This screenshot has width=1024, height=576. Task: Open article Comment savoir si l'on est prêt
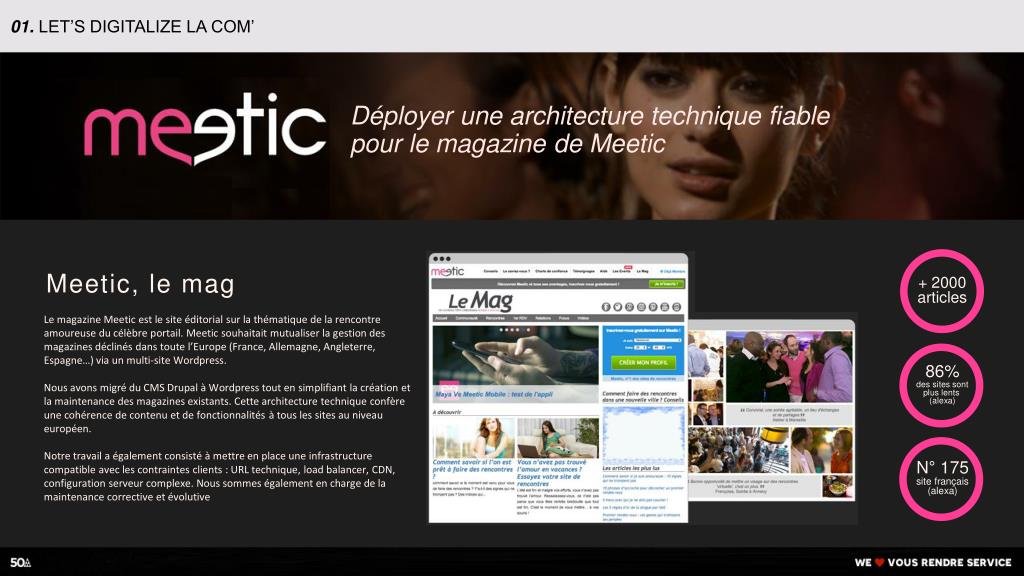(x=472, y=469)
